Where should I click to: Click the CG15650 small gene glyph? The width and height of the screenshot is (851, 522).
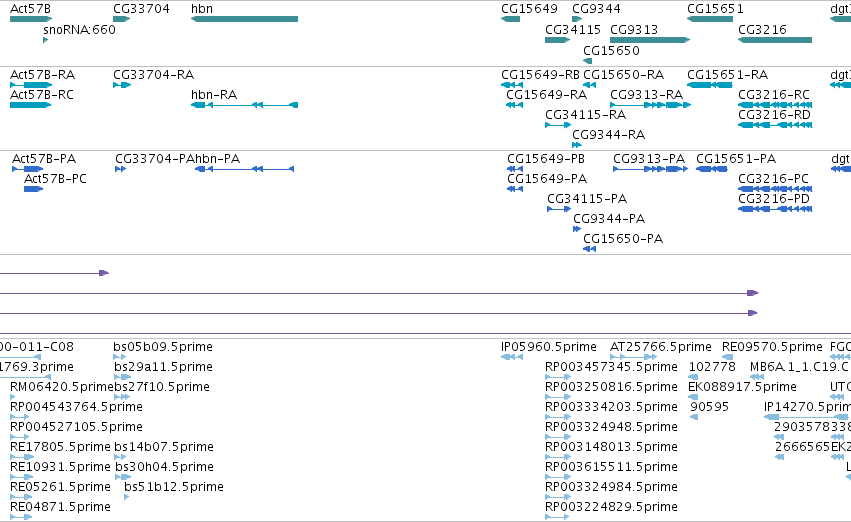tap(587, 61)
